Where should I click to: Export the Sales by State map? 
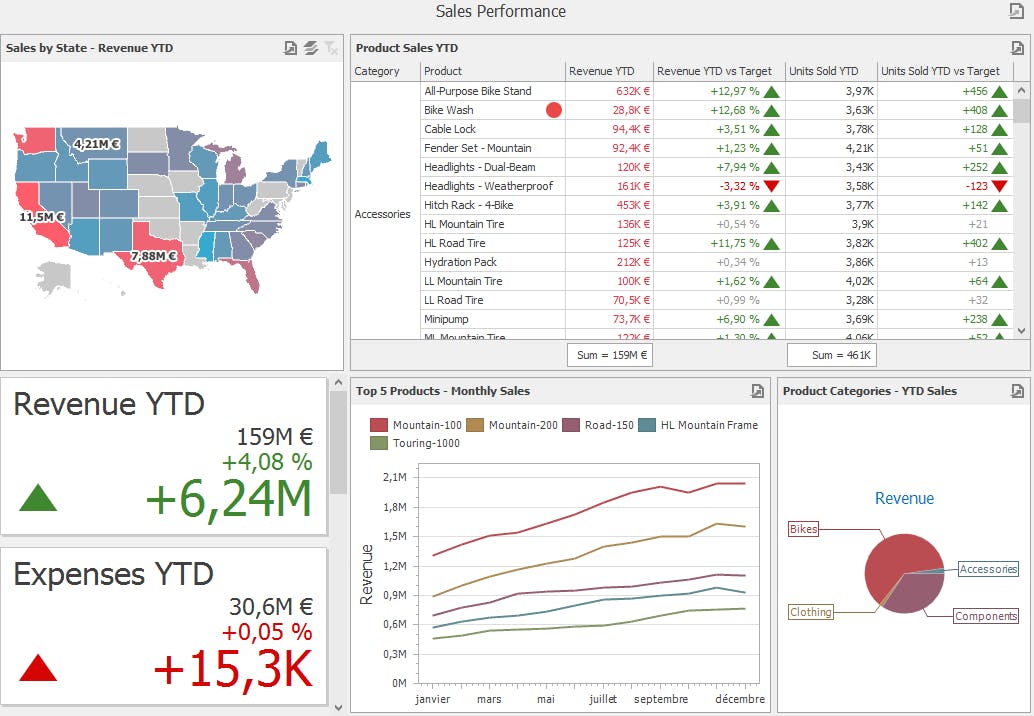290,47
